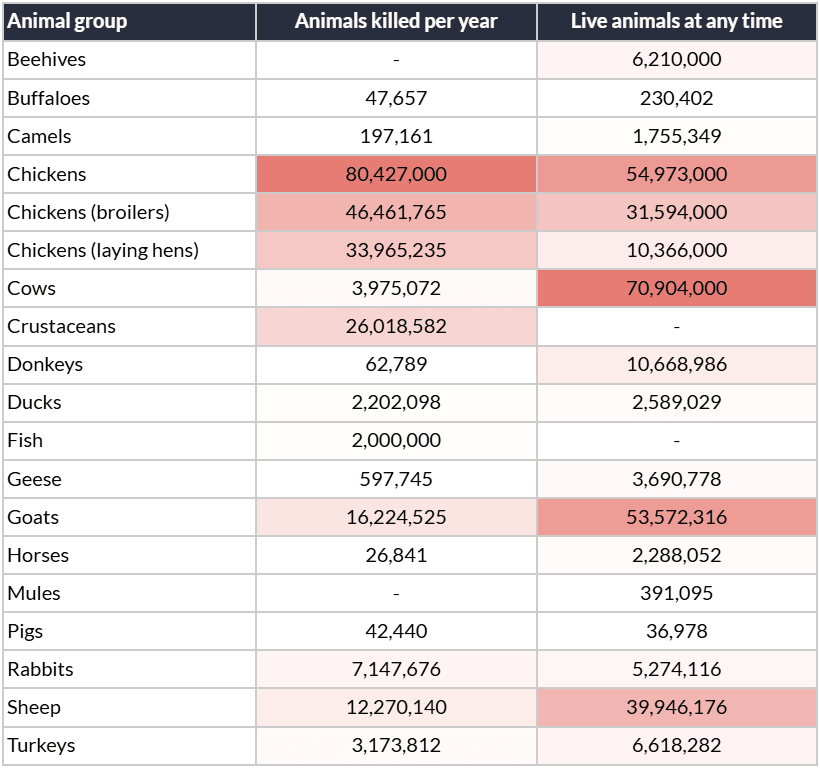Screen dimensions: 820x768
Task: Sort by 'Animals killed per year' header
Action: (396, 21)
